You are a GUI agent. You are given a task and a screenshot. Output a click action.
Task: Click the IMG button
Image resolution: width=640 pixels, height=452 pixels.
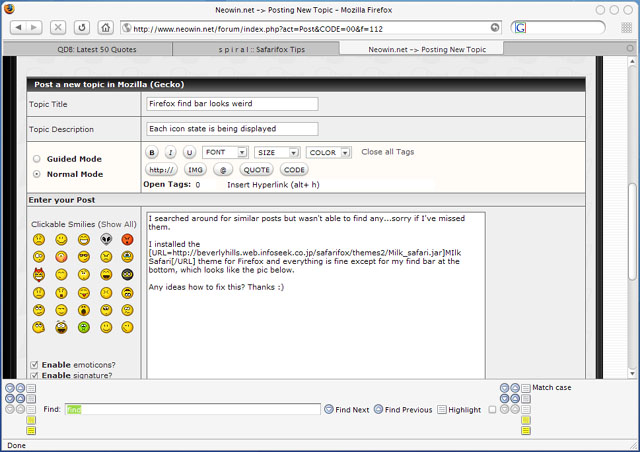(195, 169)
